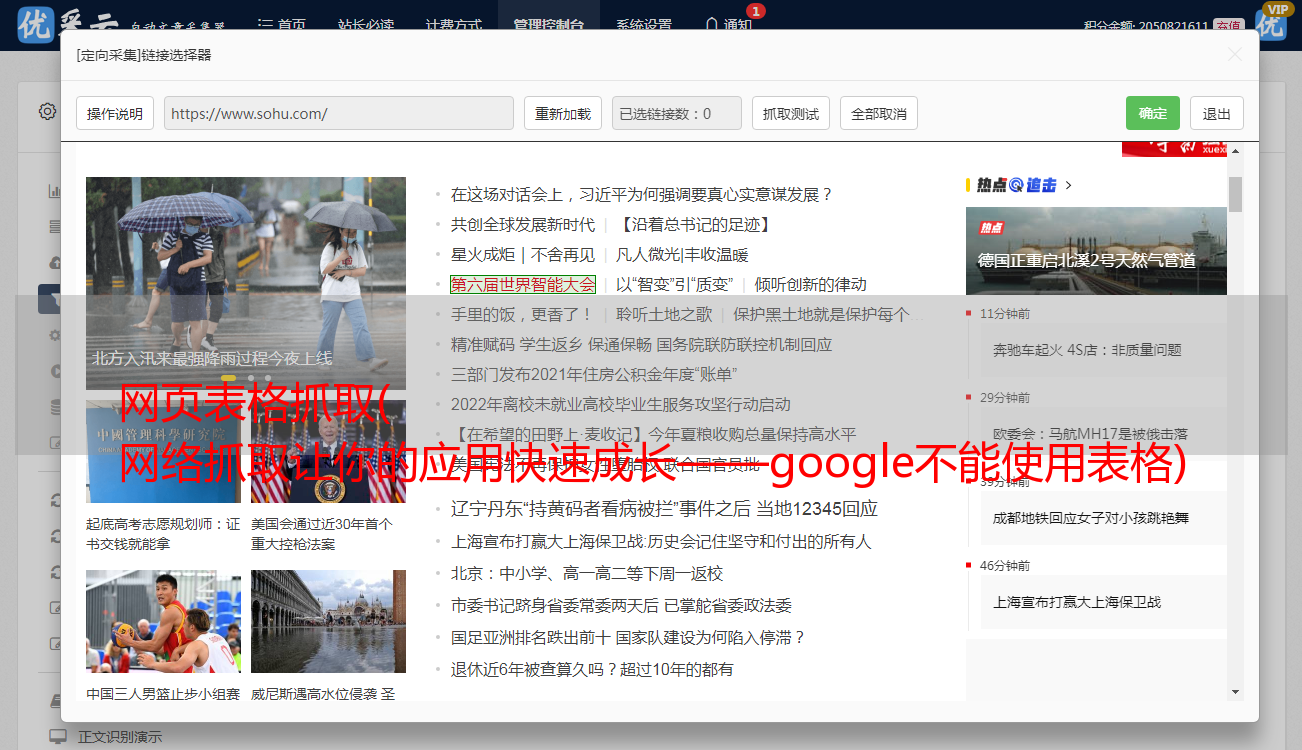Click the sohu.com URL input field
Screen dimensions: 1302x750
click(x=338, y=114)
